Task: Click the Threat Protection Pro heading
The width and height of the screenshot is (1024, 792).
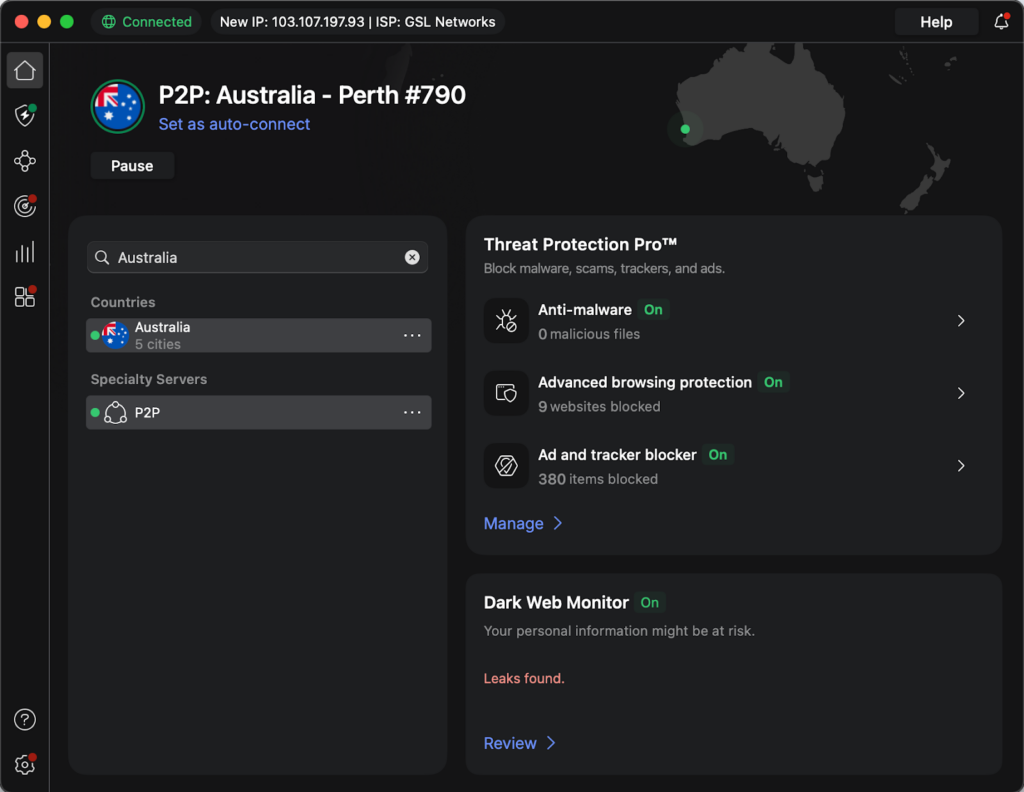Action: [x=580, y=244]
